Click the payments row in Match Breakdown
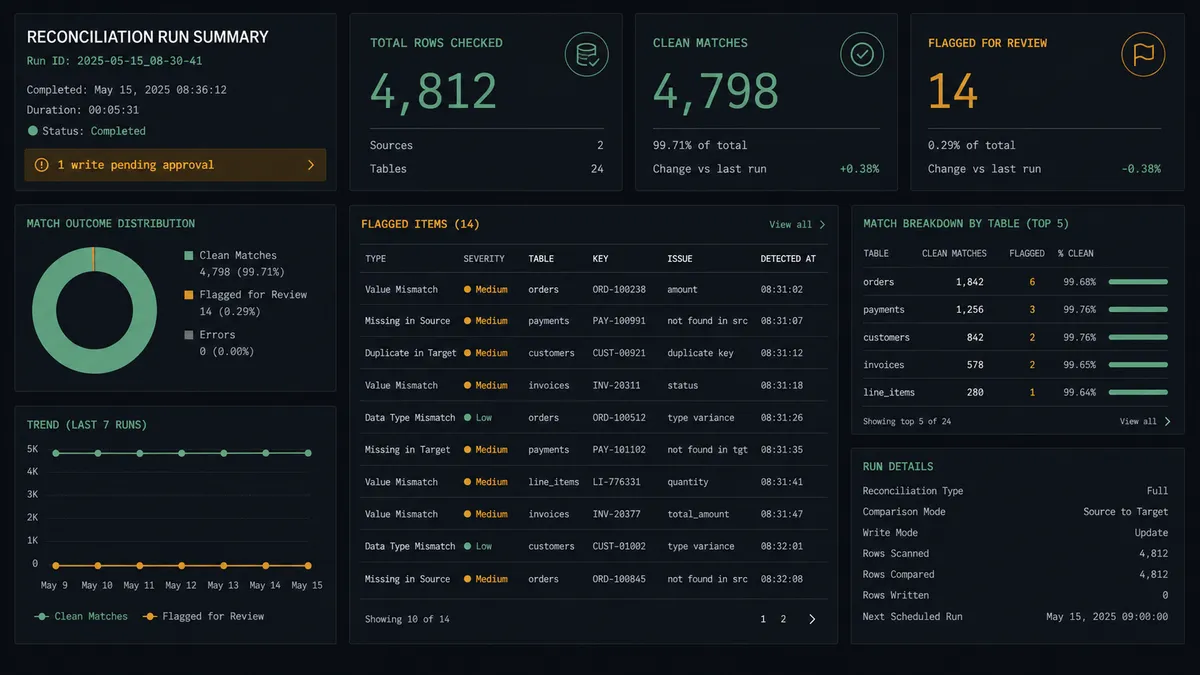1200x675 pixels. 1016,310
